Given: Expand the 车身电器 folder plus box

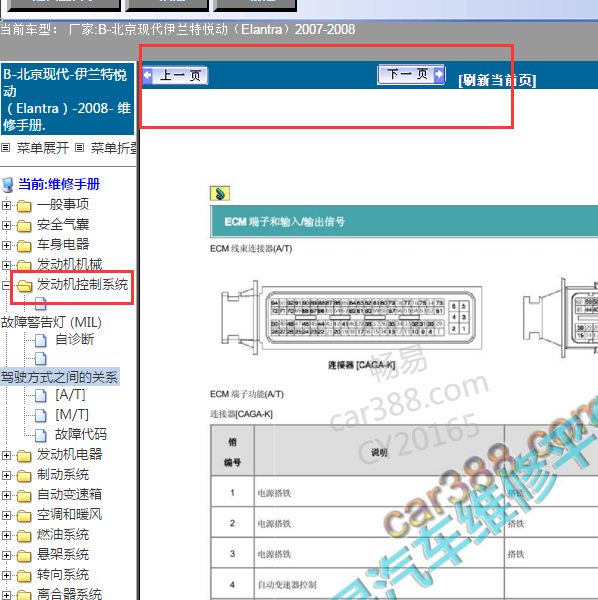Looking at the screenshot, I should point(6,245).
